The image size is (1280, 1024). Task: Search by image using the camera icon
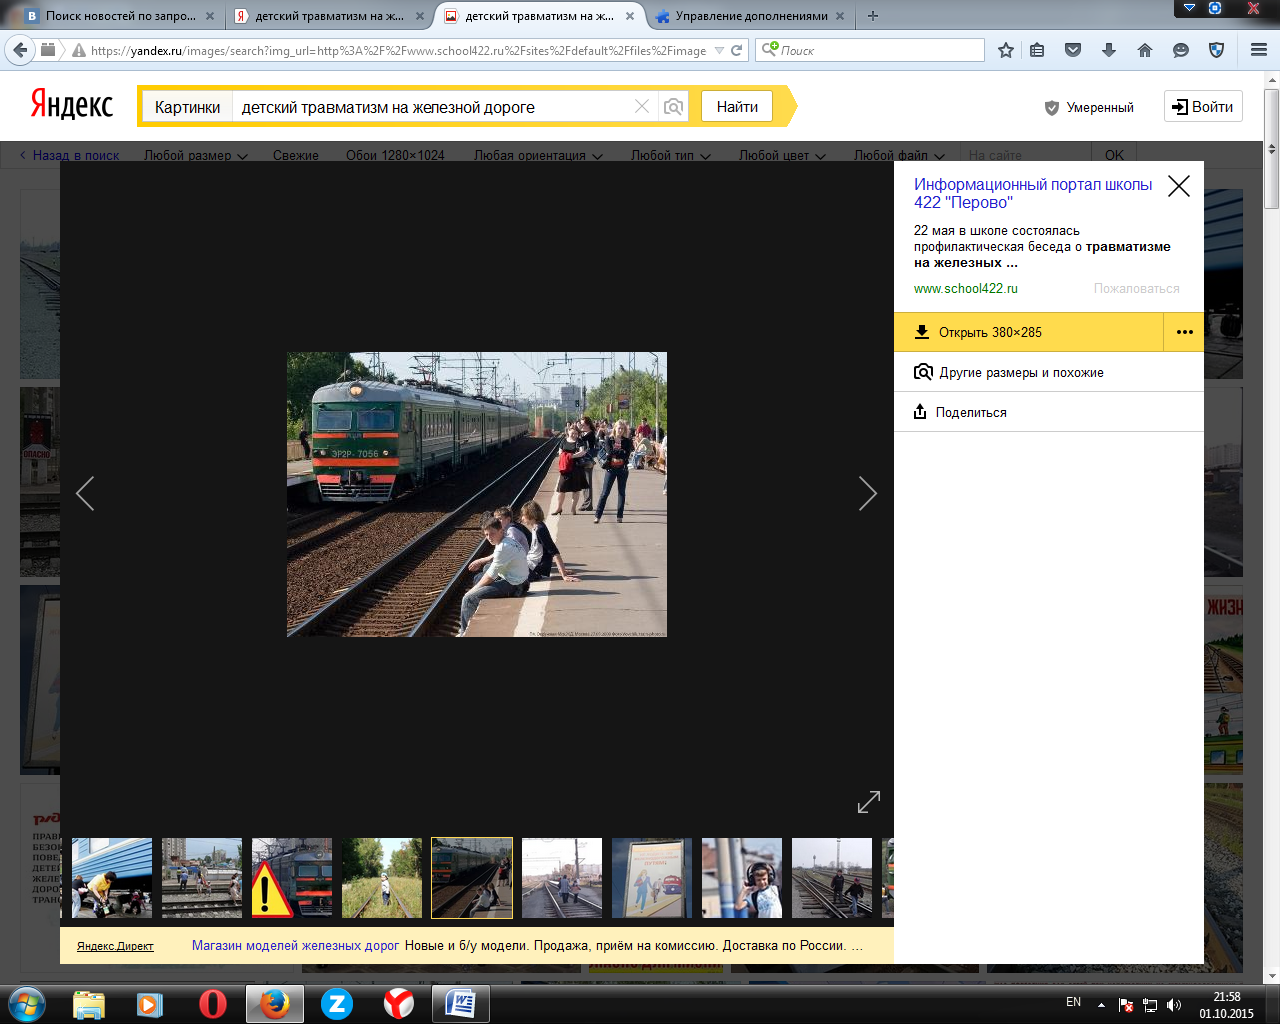(674, 107)
